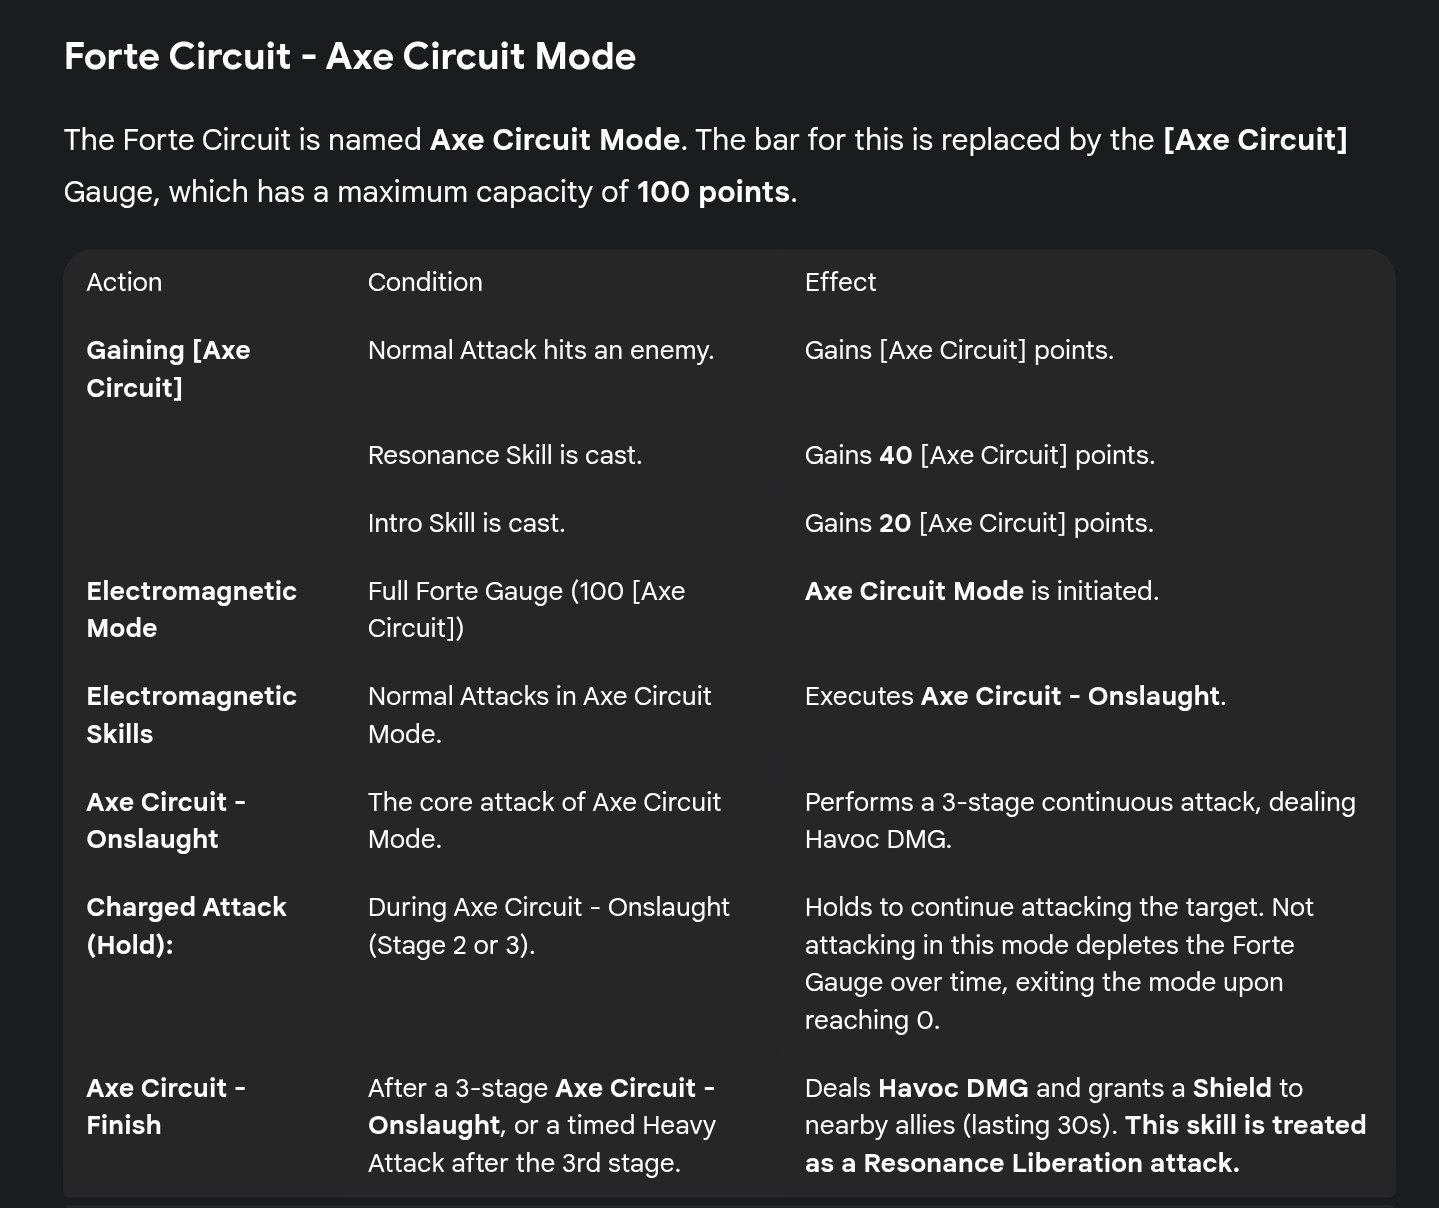Click 'Intro Skill is cast.' condition text
The height and width of the screenshot is (1208, 1439).
[x=466, y=523]
